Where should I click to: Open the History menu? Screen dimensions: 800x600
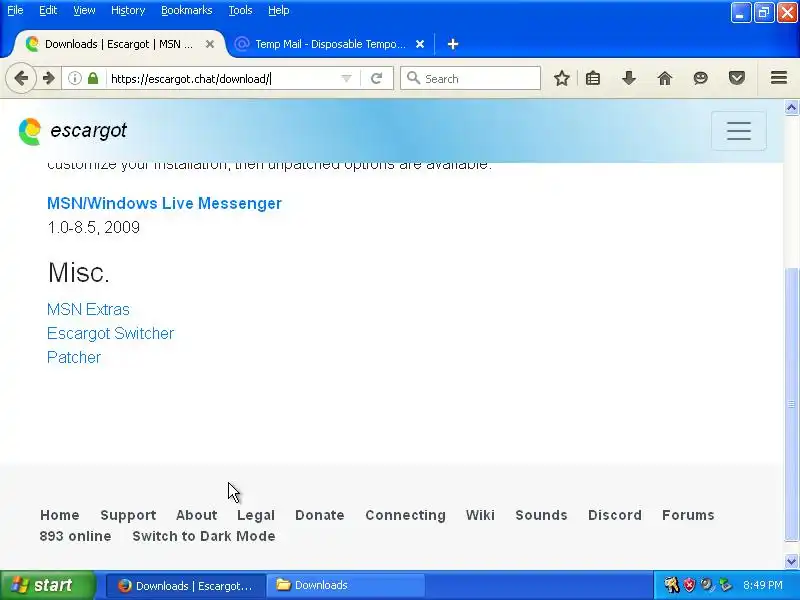point(128,10)
